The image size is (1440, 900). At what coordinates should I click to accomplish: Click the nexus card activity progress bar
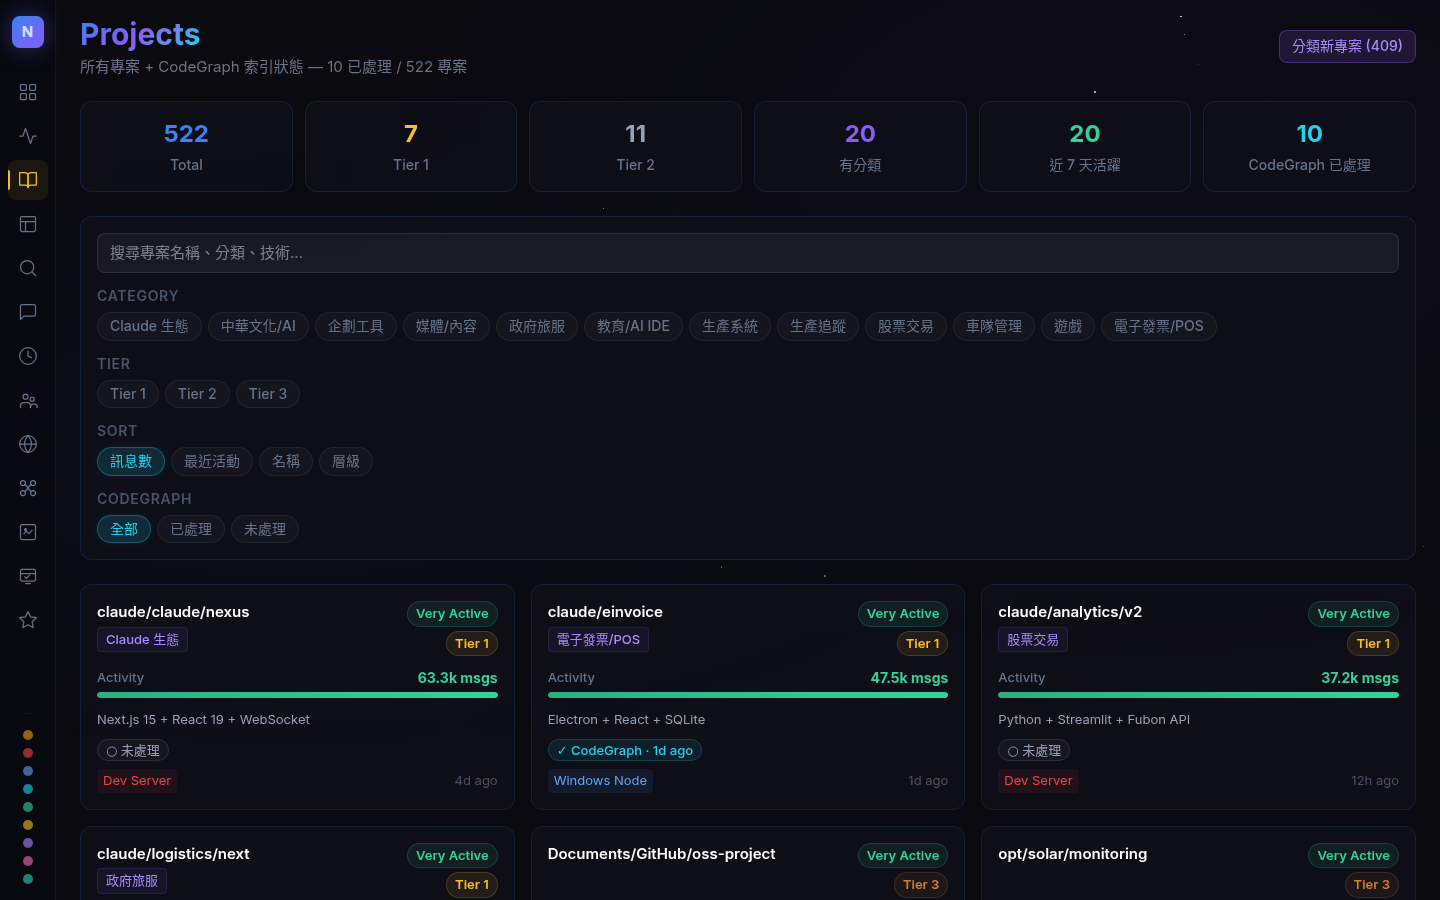pyautogui.click(x=297, y=695)
